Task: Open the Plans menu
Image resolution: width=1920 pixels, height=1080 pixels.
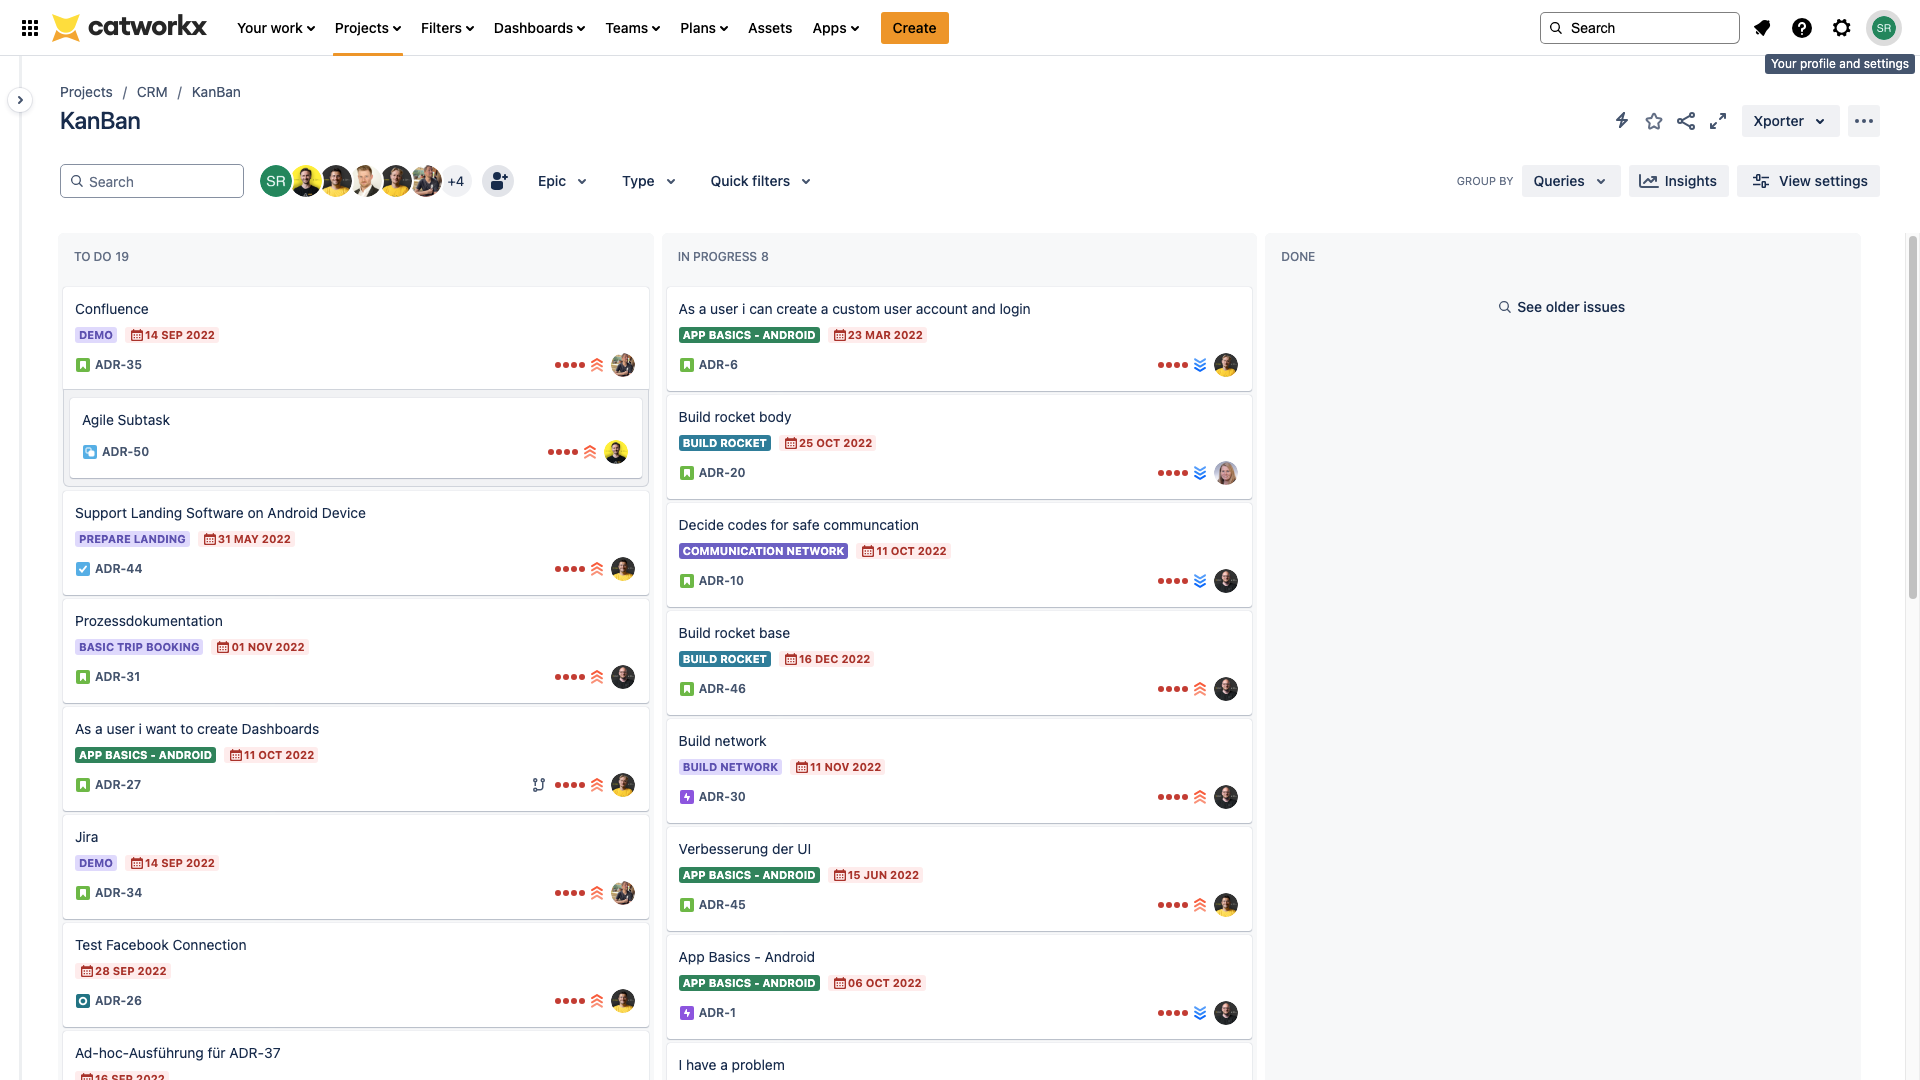Action: (x=704, y=28)
